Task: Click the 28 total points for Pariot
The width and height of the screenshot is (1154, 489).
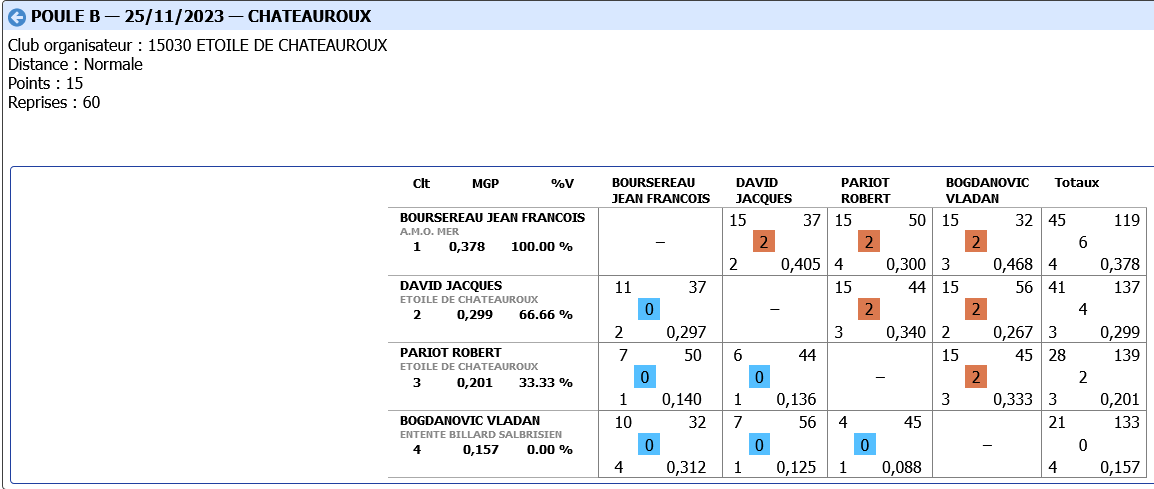Action: 1056,355
